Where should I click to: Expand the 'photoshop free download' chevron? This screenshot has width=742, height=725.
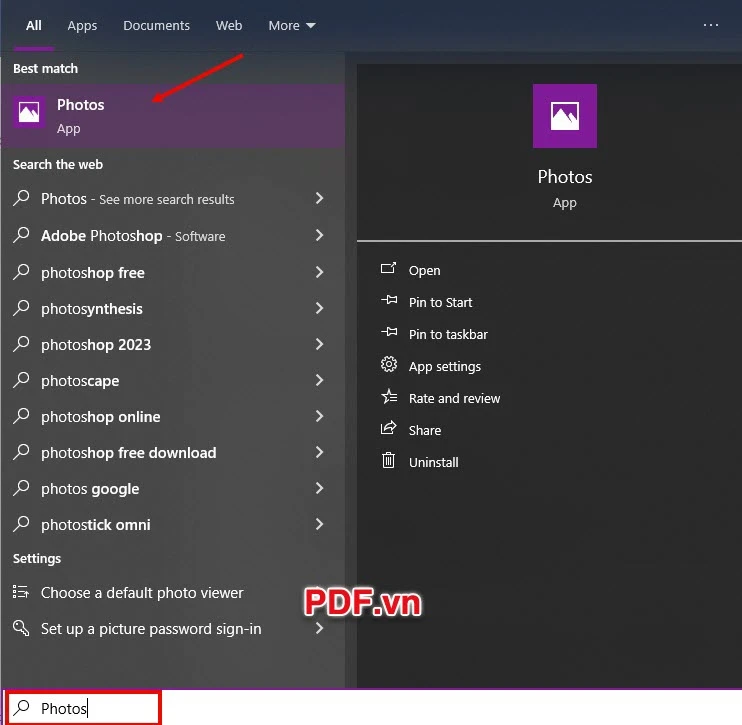[319, 452]
